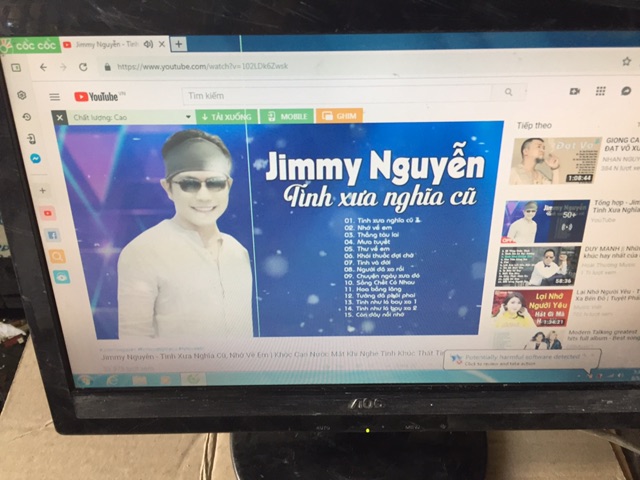Screen dimensions: 640x480
Task: Click the TẢI XUỐNG download button
Action: [x=224, y=117]
